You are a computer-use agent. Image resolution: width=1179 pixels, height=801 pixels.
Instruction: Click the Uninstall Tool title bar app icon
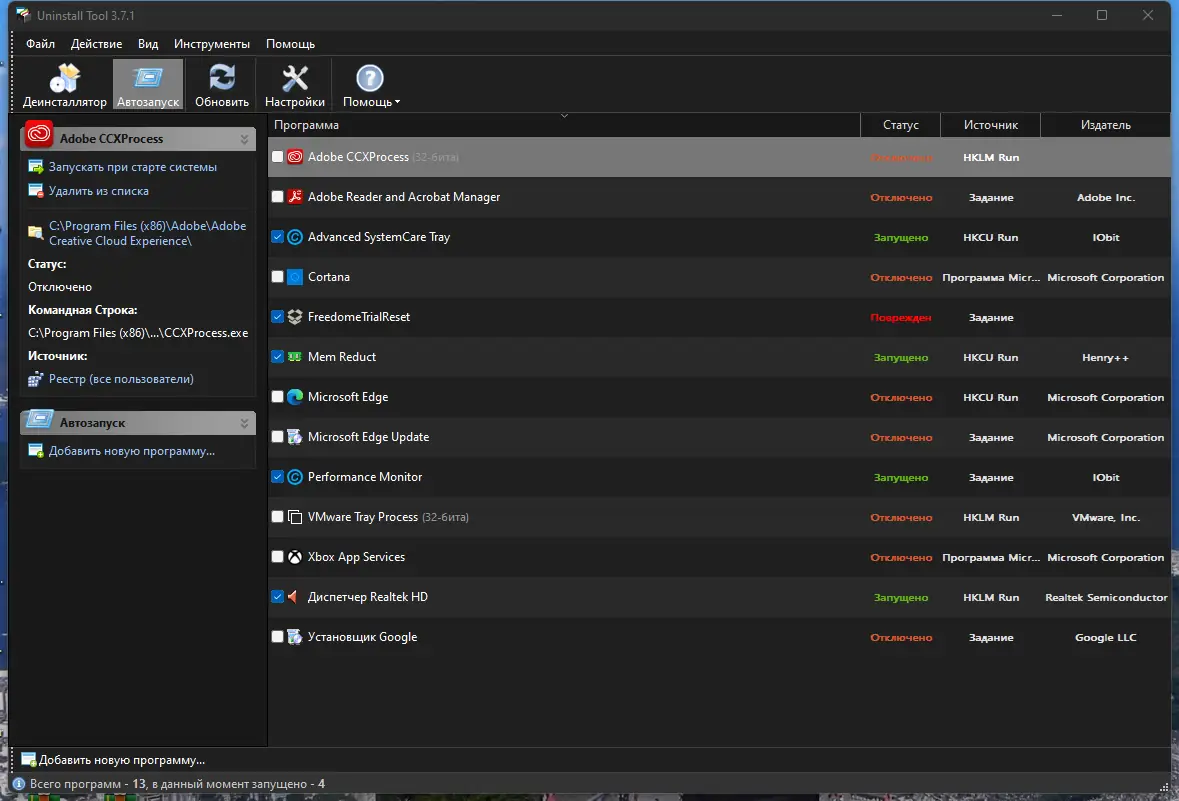coord(23,15)
